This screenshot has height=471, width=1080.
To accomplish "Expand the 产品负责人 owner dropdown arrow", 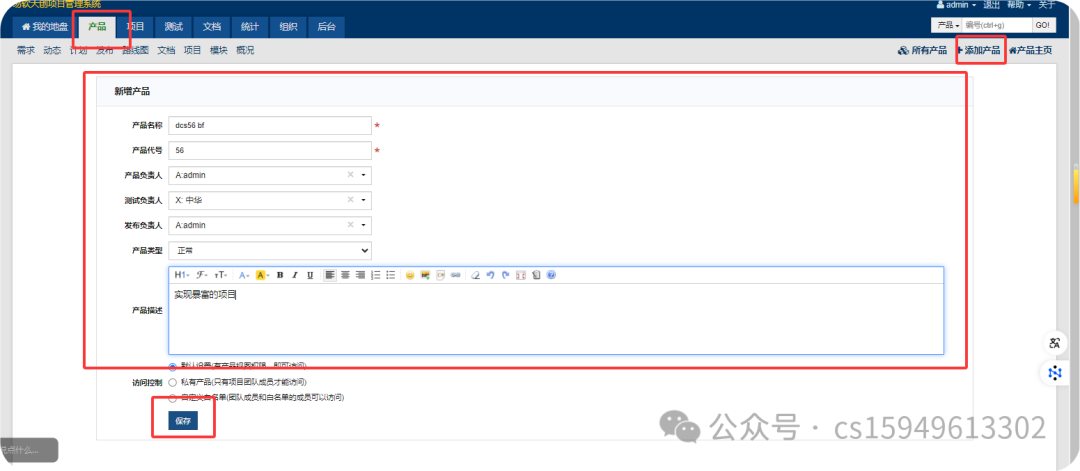I will (364, 175).
